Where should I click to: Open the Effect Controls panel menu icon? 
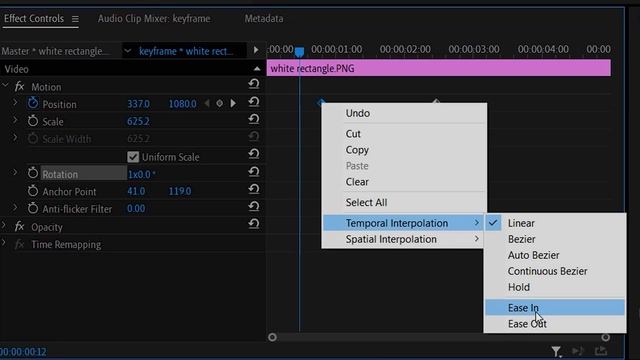(x=75, y=19)
